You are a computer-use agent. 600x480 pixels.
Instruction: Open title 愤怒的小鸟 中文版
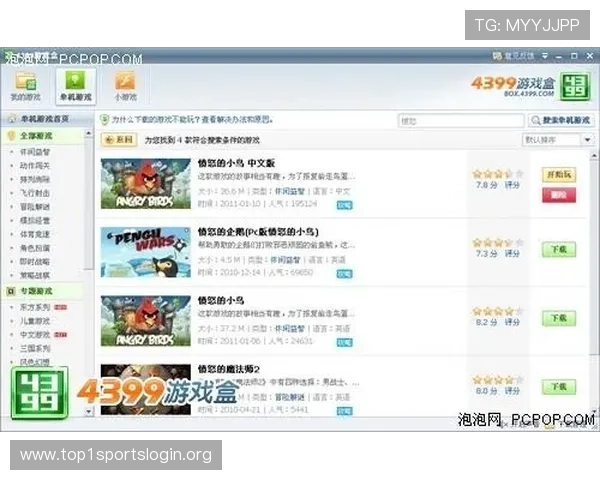pyautogui.click(x=236, y=163)
